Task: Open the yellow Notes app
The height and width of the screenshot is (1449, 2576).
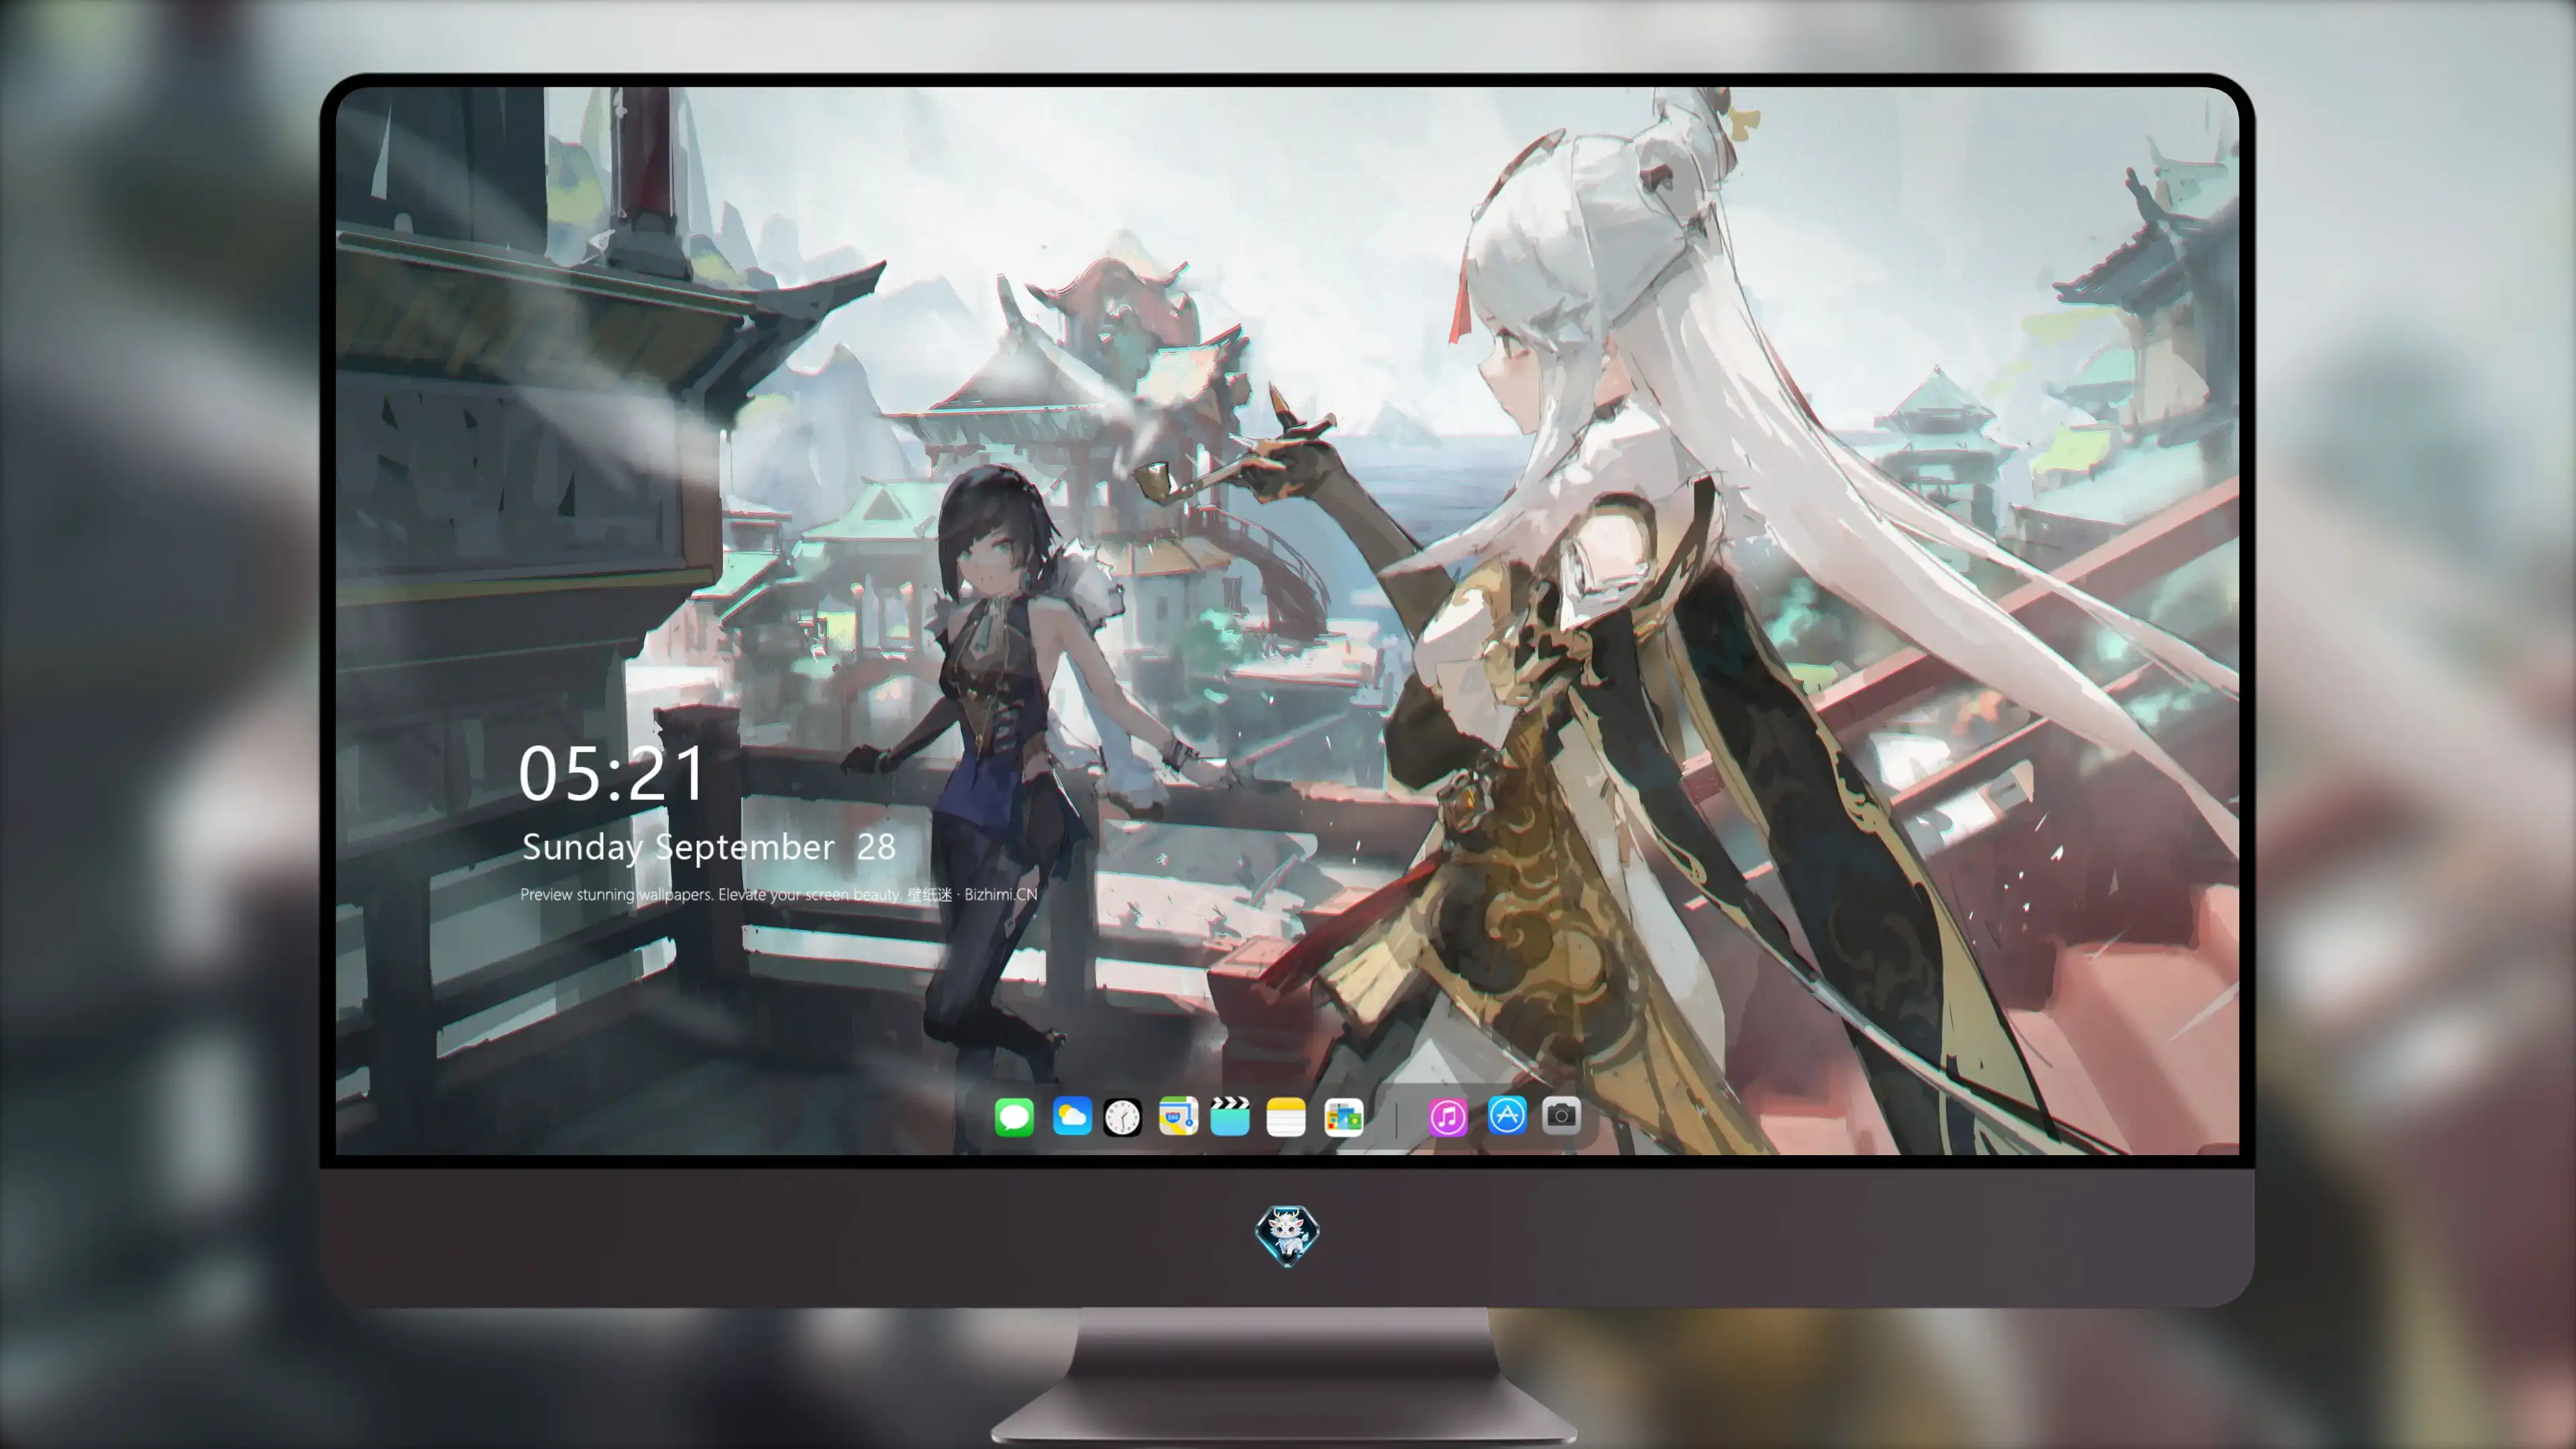Action: coord(1286,1117)
